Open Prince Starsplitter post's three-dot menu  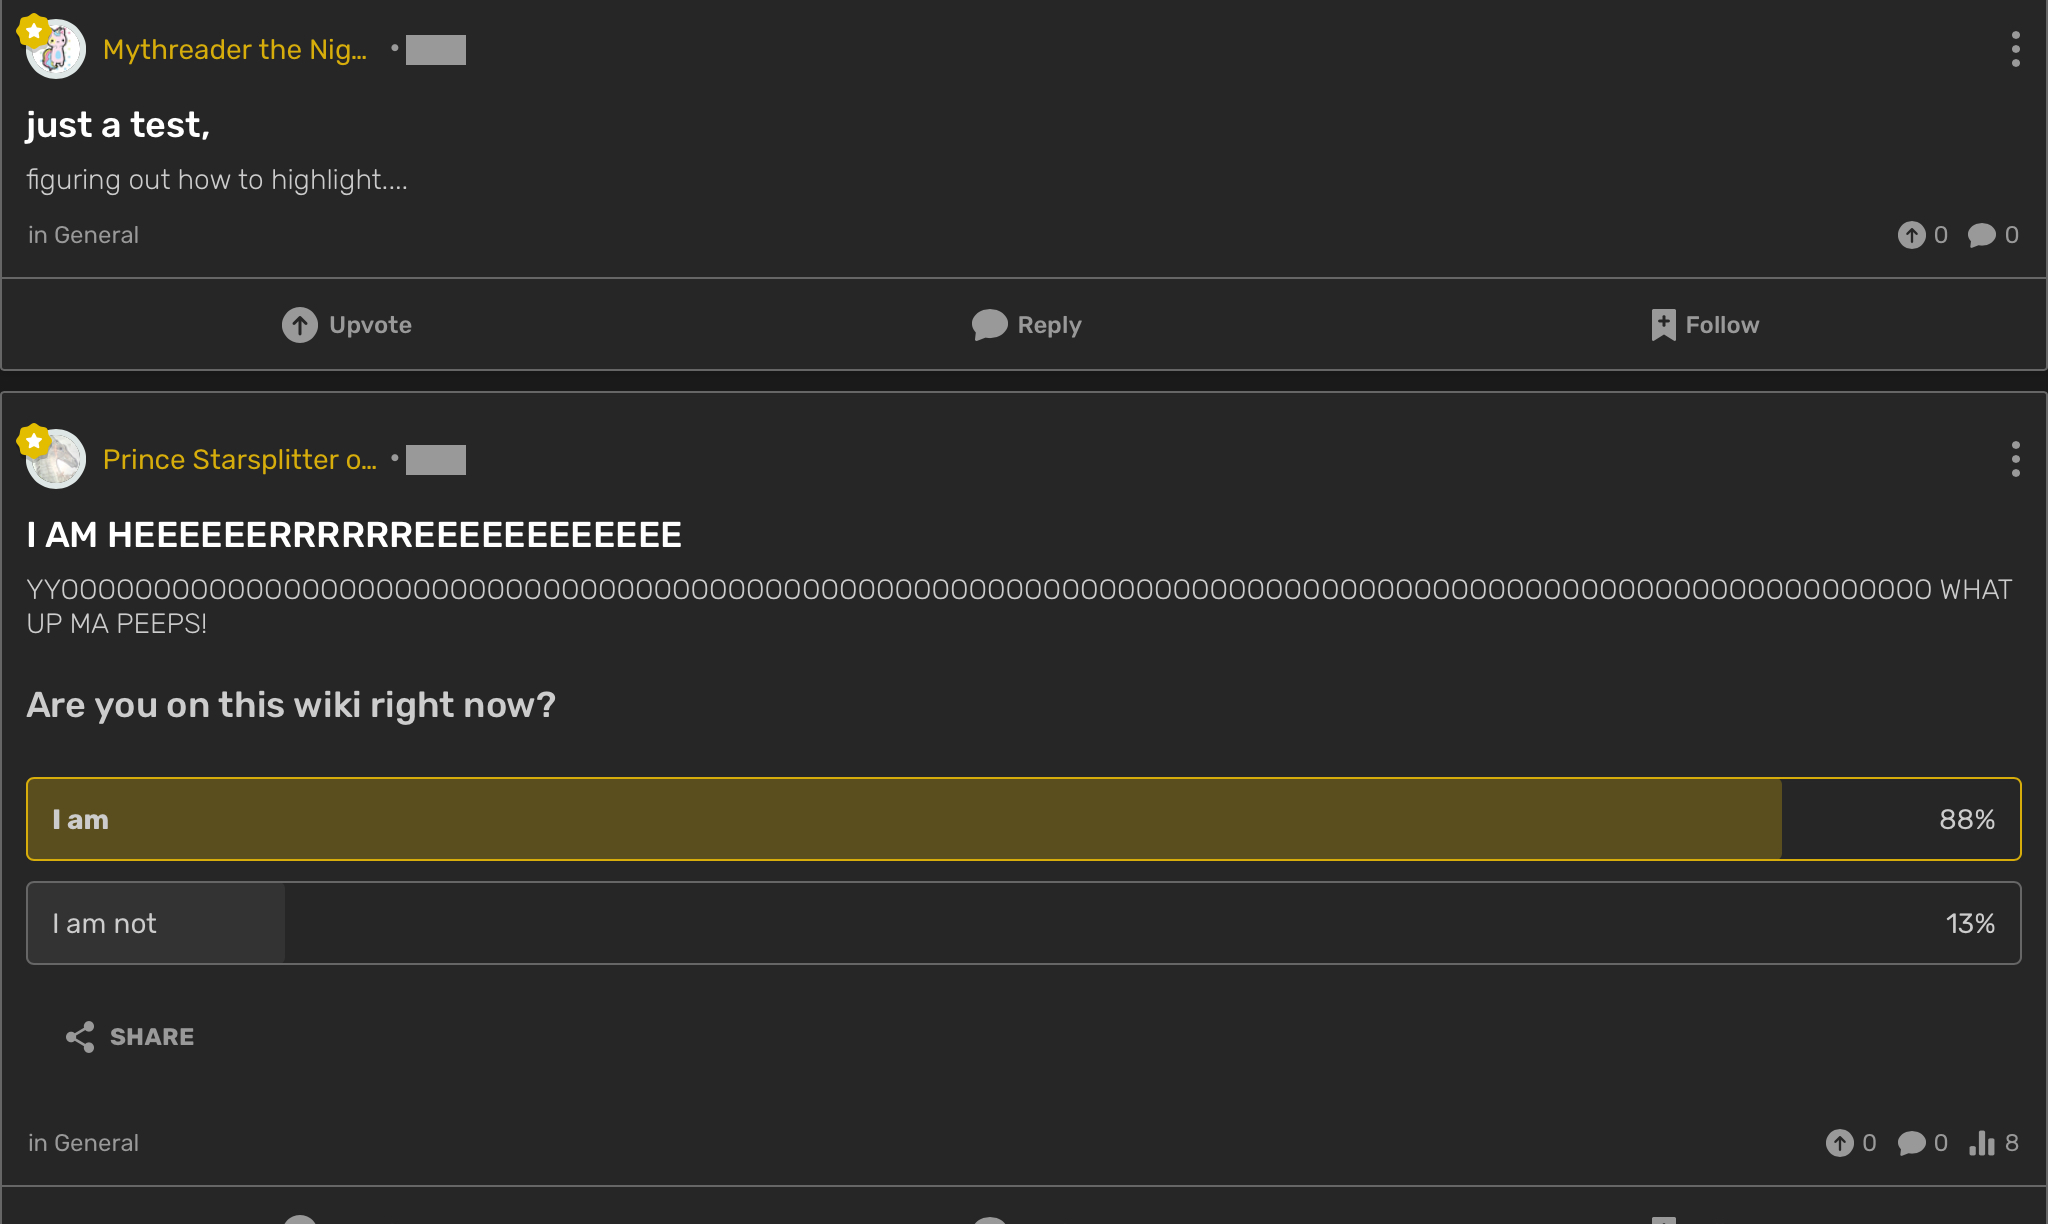coord(2015,459)
